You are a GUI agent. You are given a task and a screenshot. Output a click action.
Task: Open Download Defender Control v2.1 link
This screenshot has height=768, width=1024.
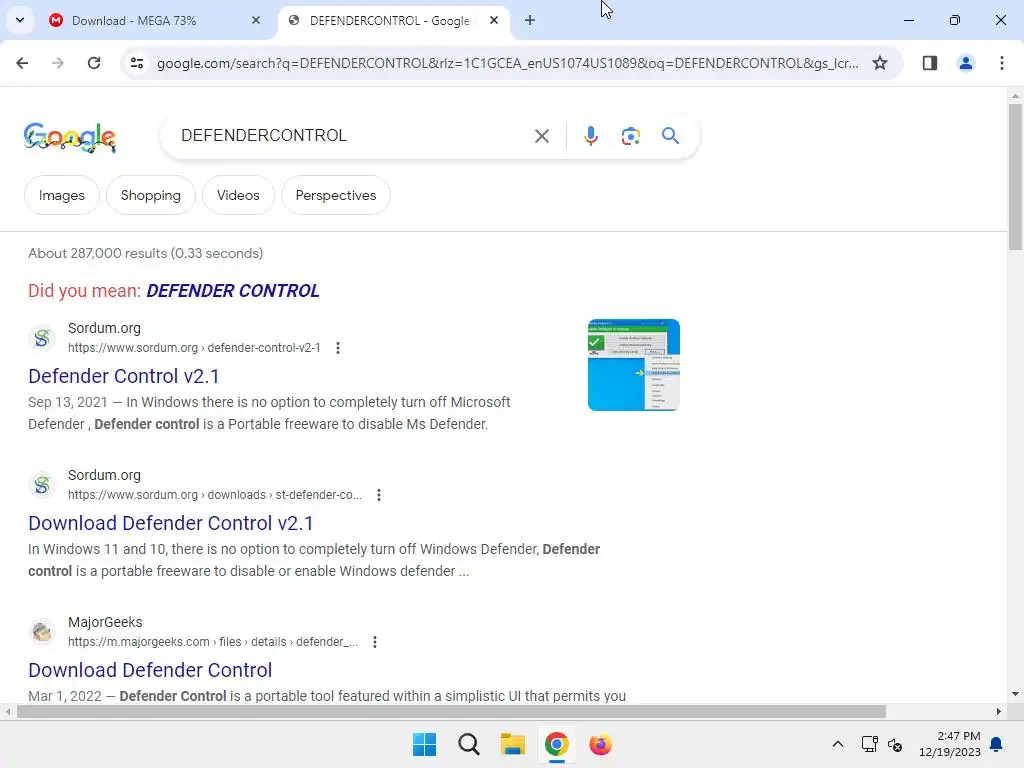[171, 523]
